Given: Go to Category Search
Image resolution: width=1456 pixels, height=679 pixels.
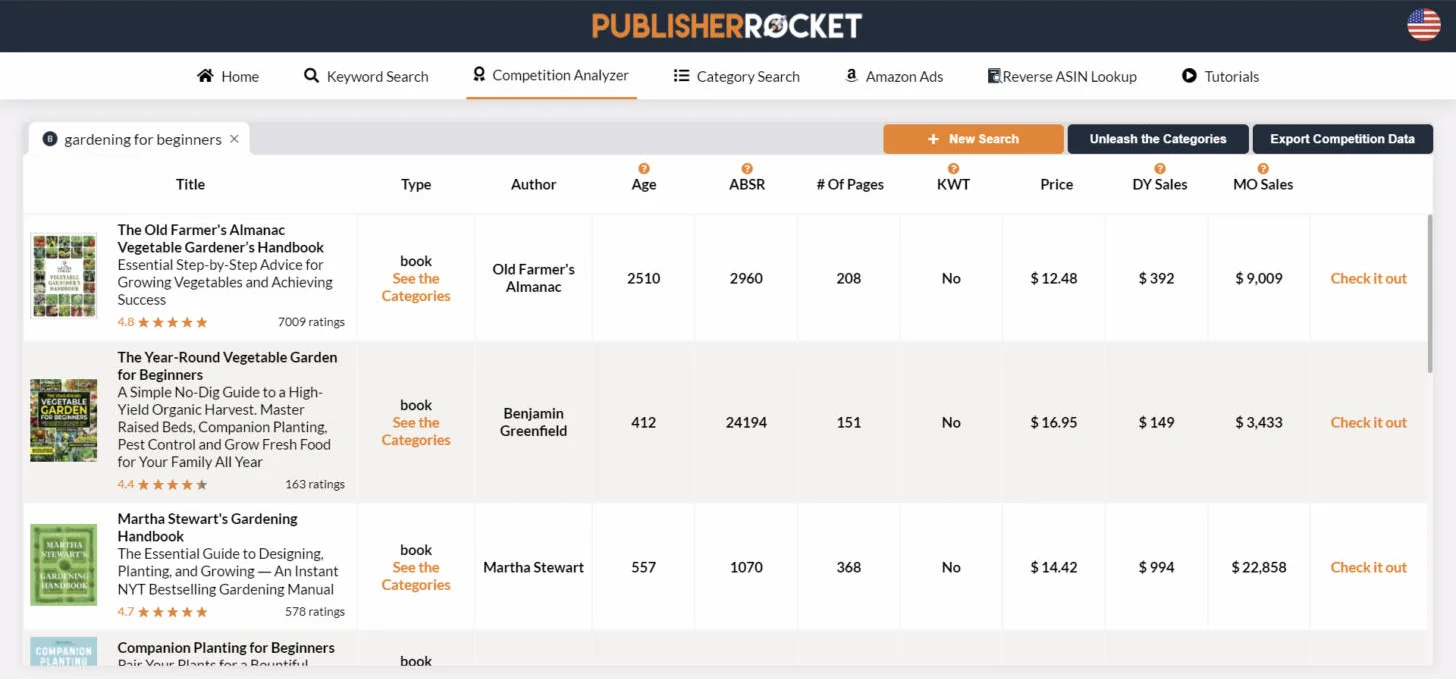Looking at the screenshot, I should [737, 76].
